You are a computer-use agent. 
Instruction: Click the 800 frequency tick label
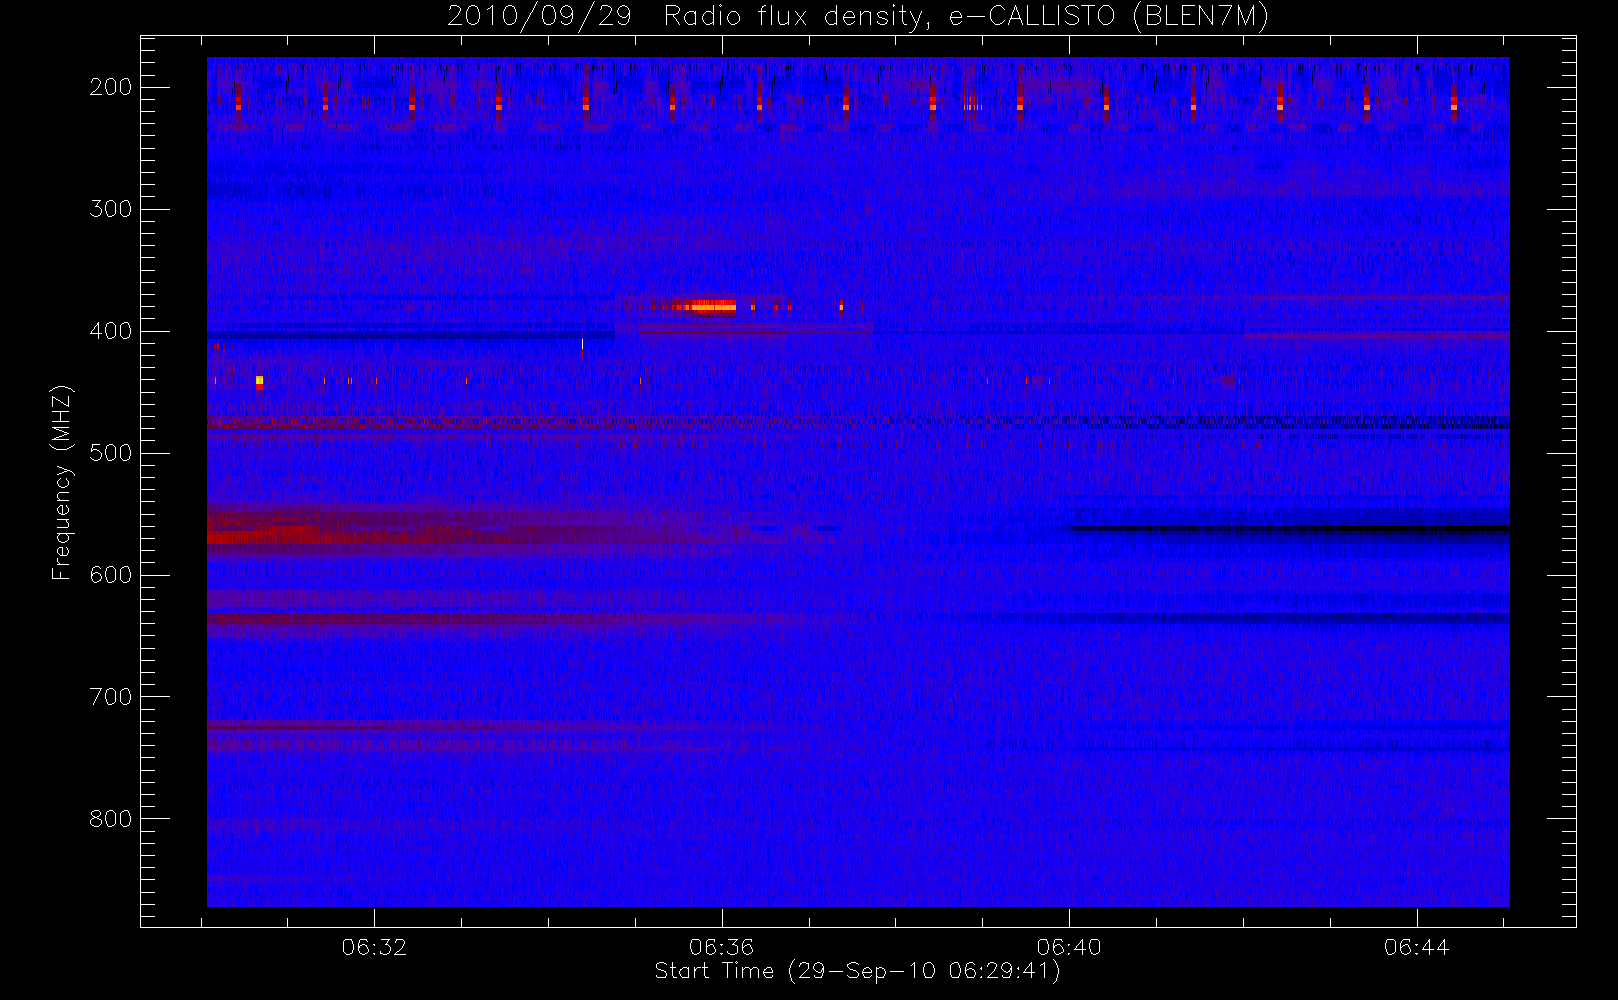[111, 819]
